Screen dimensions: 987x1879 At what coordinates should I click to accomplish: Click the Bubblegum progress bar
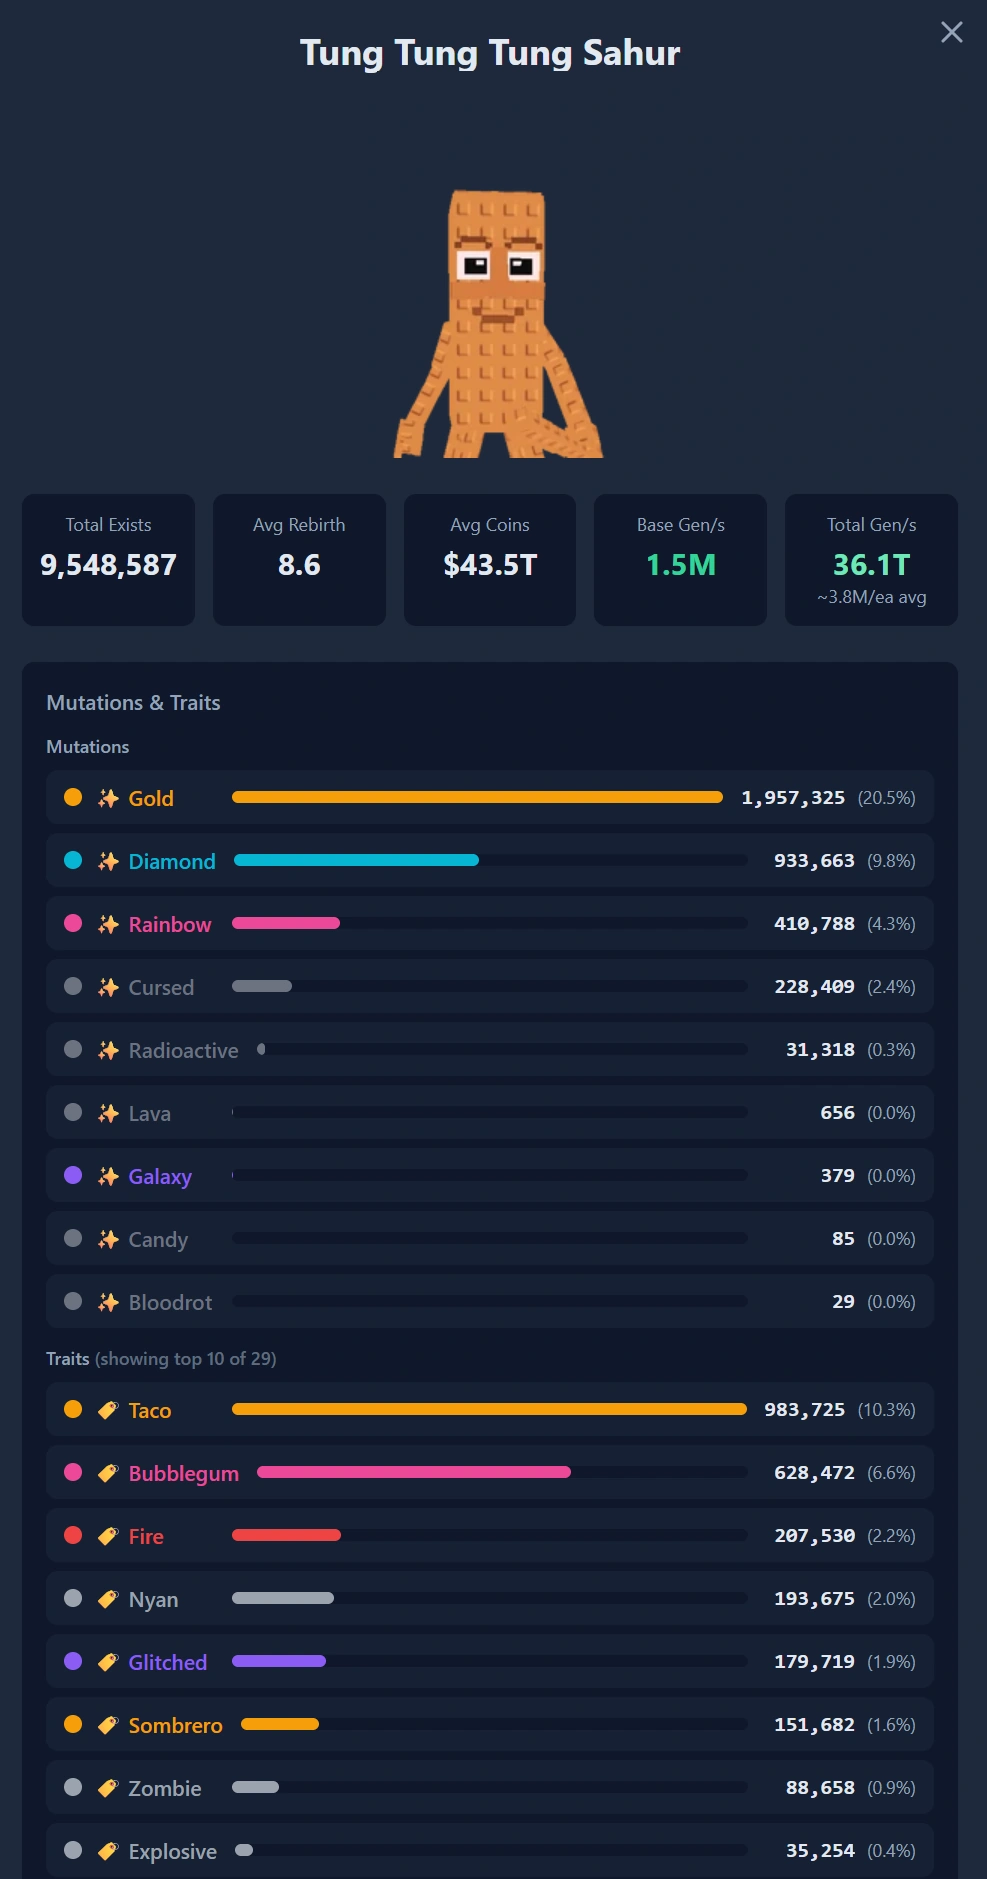(x=502, y=1472)
